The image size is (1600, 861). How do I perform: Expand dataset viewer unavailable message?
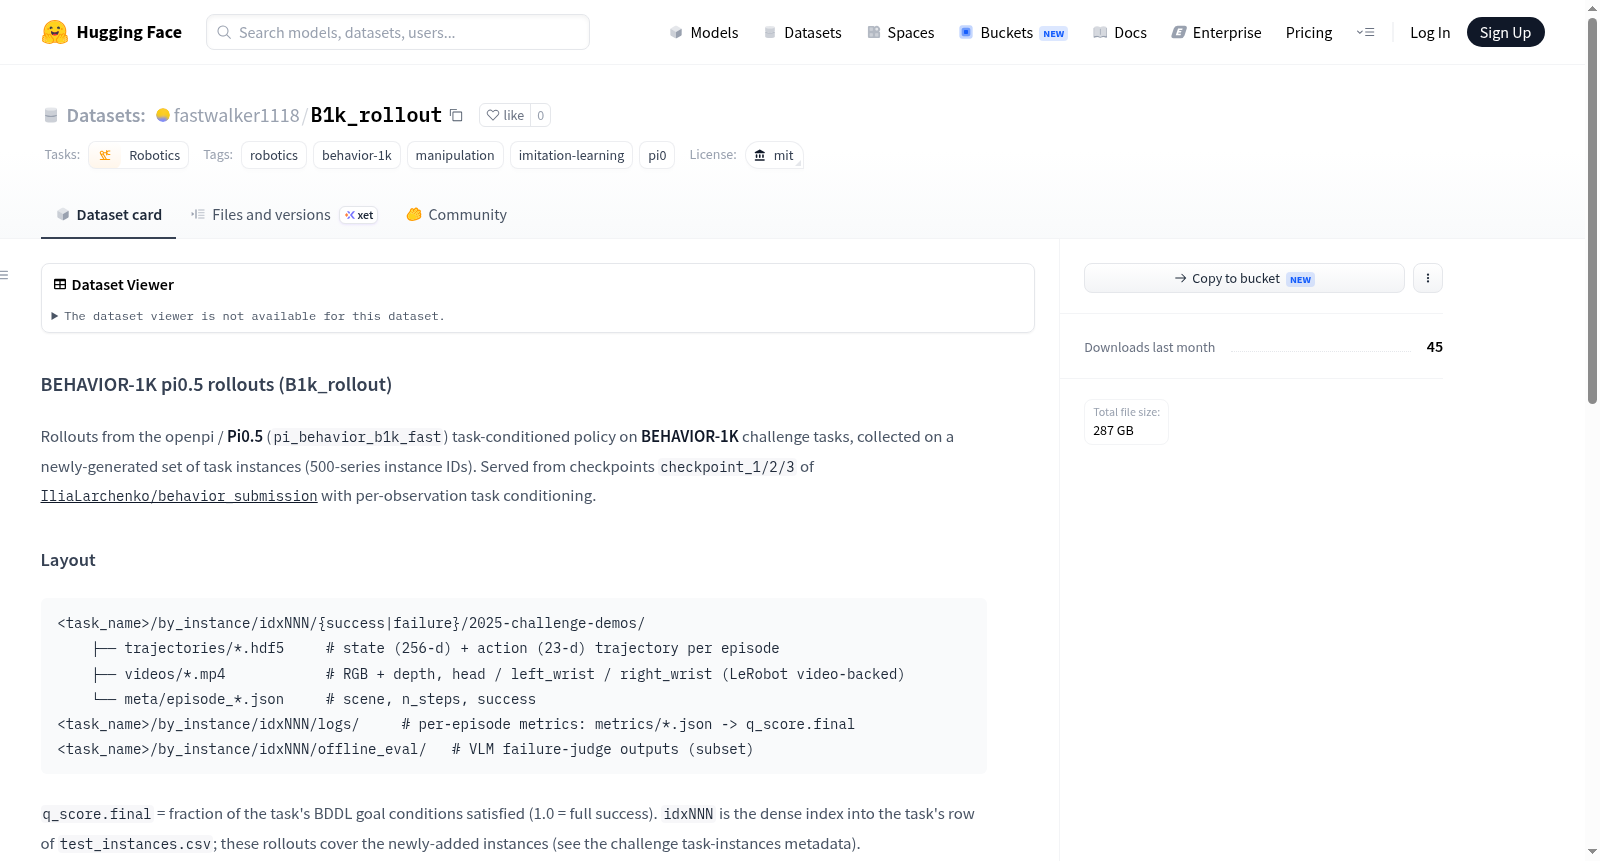[x=248, y=316]
